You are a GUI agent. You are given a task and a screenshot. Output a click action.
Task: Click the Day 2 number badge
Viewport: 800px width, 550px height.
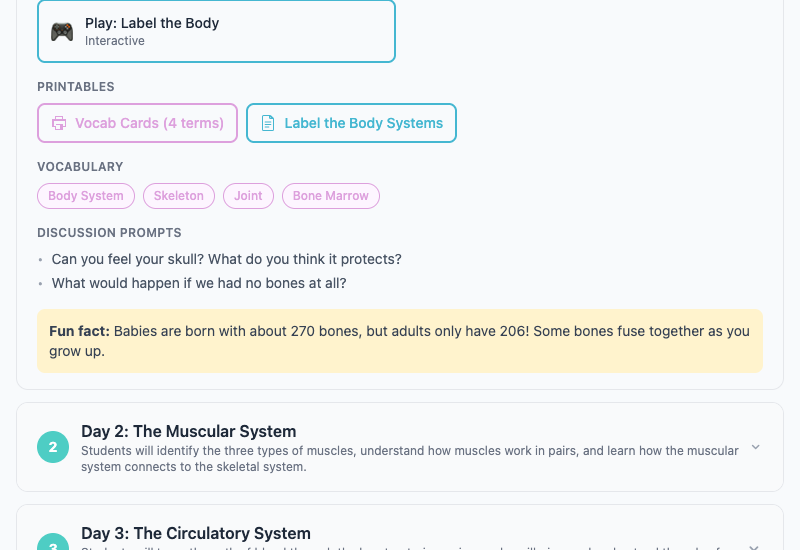pos(52,447)
